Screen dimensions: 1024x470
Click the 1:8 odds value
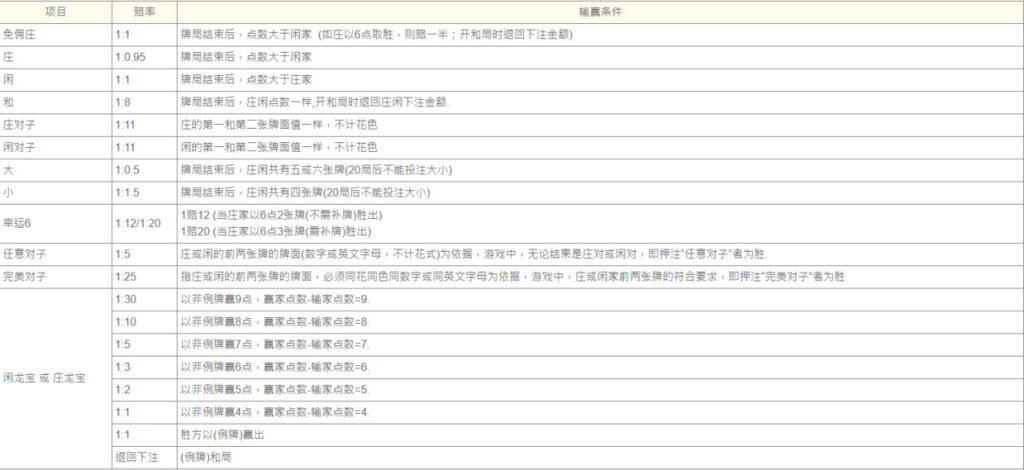click(124, 102)
